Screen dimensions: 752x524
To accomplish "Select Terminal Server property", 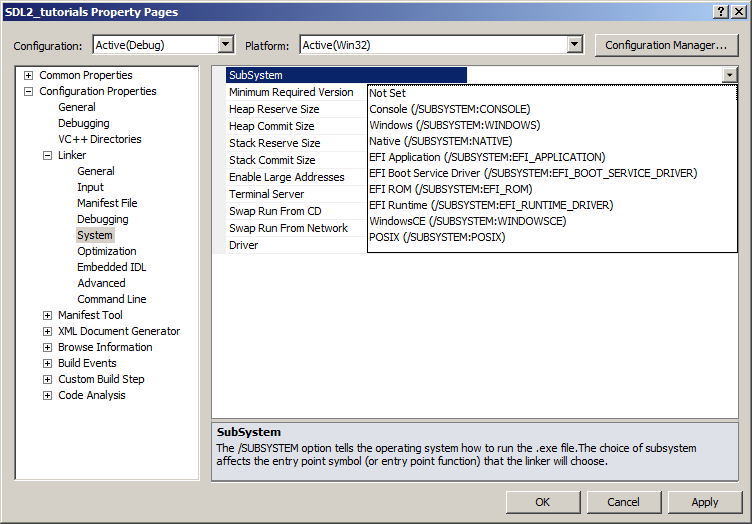I will pyautogui.click(x=296, y=194).
